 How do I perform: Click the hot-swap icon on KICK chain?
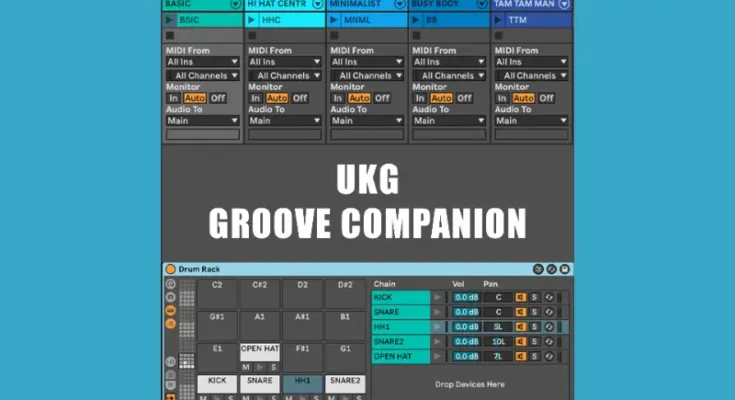point(548,297)
